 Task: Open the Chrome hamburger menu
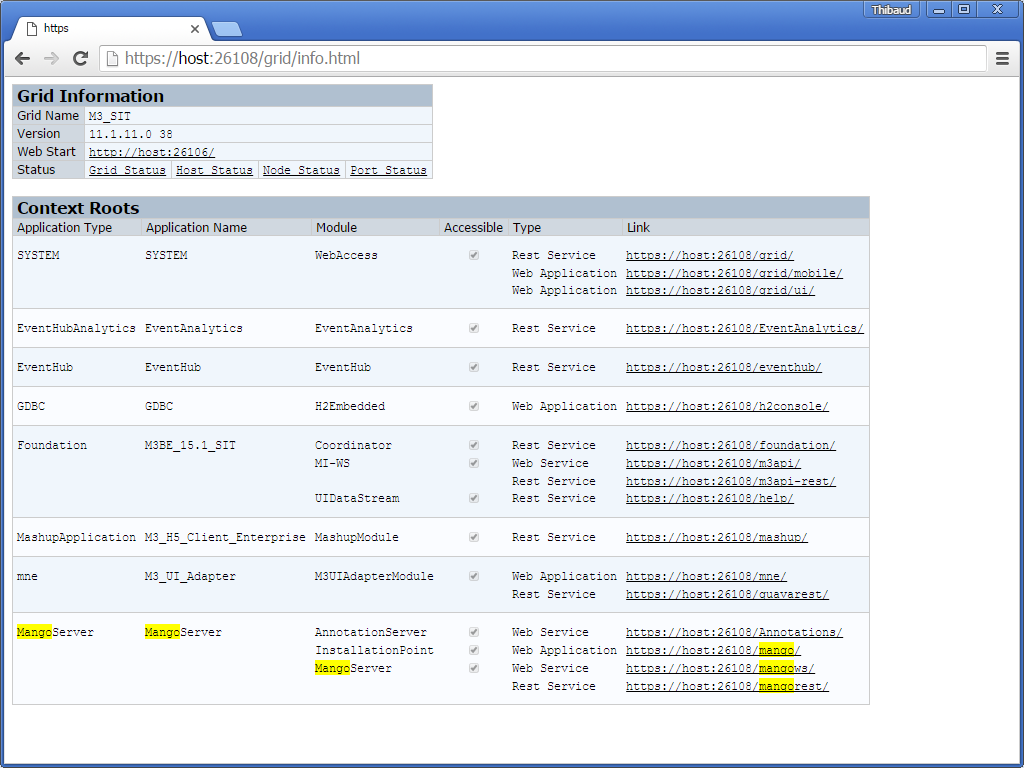[1002, 59]
